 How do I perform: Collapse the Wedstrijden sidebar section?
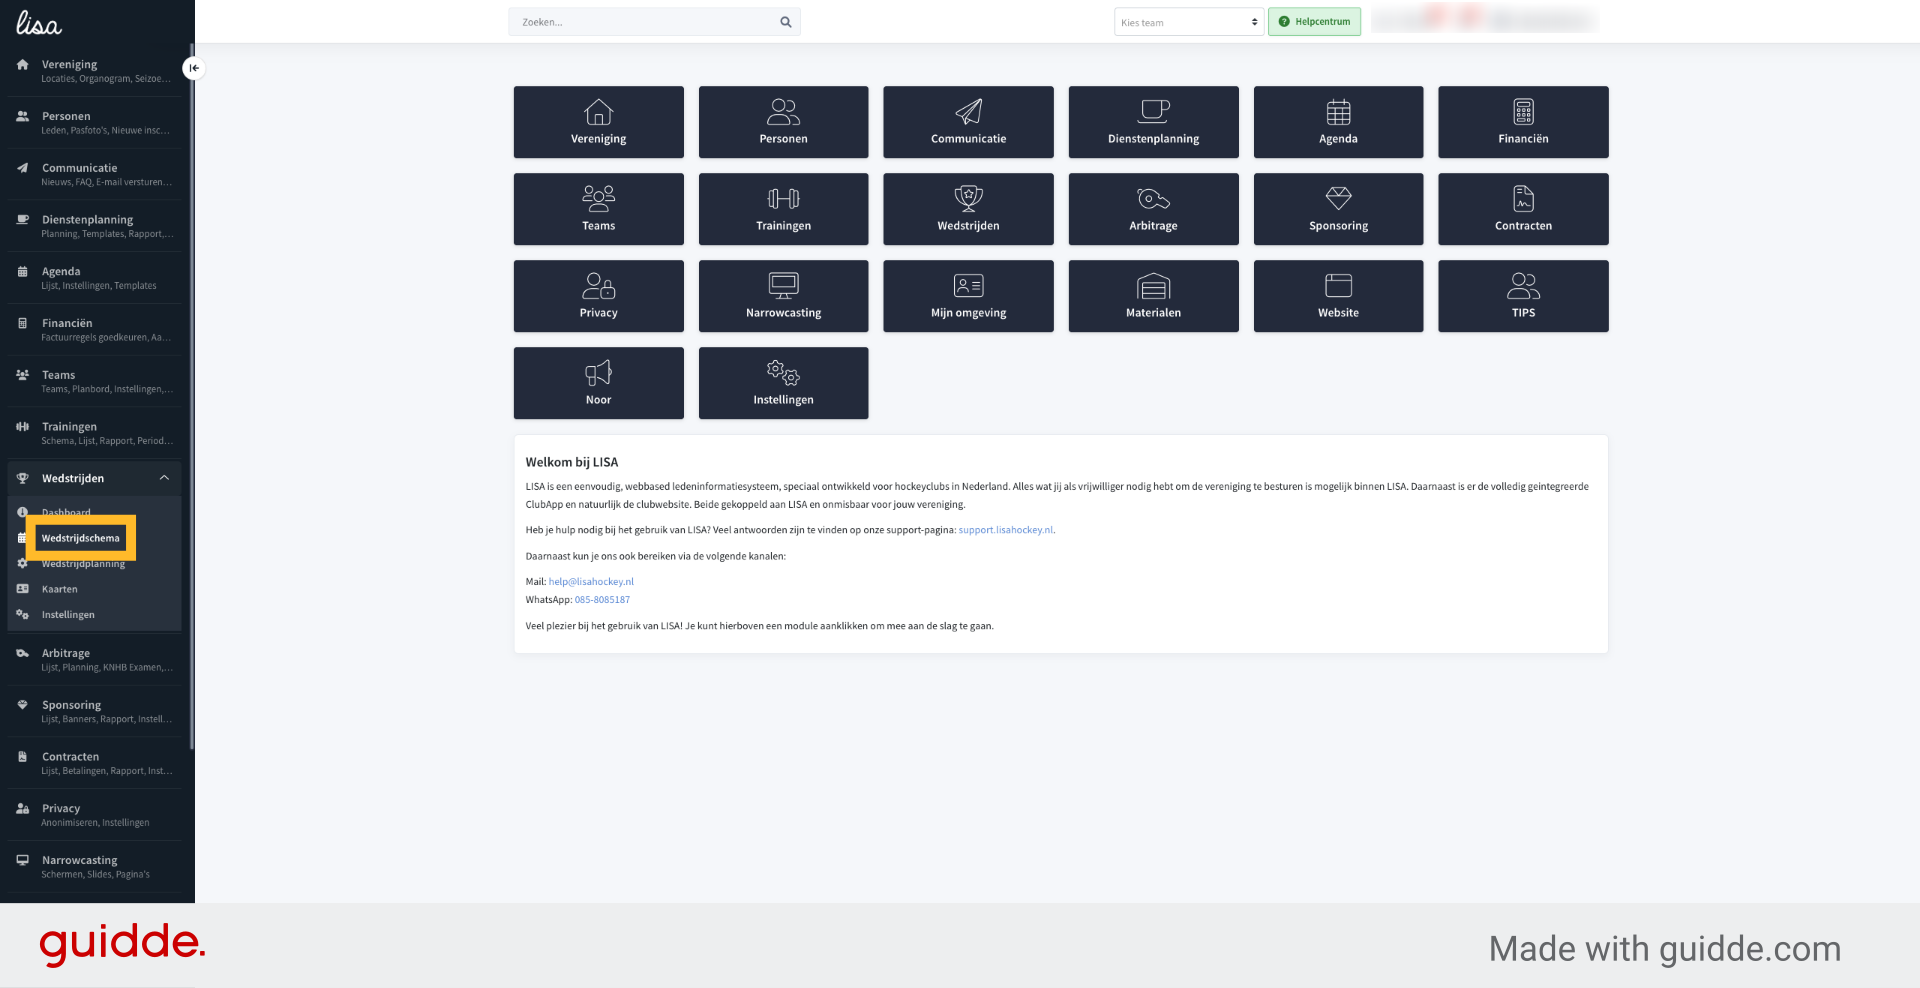point(94,478)
